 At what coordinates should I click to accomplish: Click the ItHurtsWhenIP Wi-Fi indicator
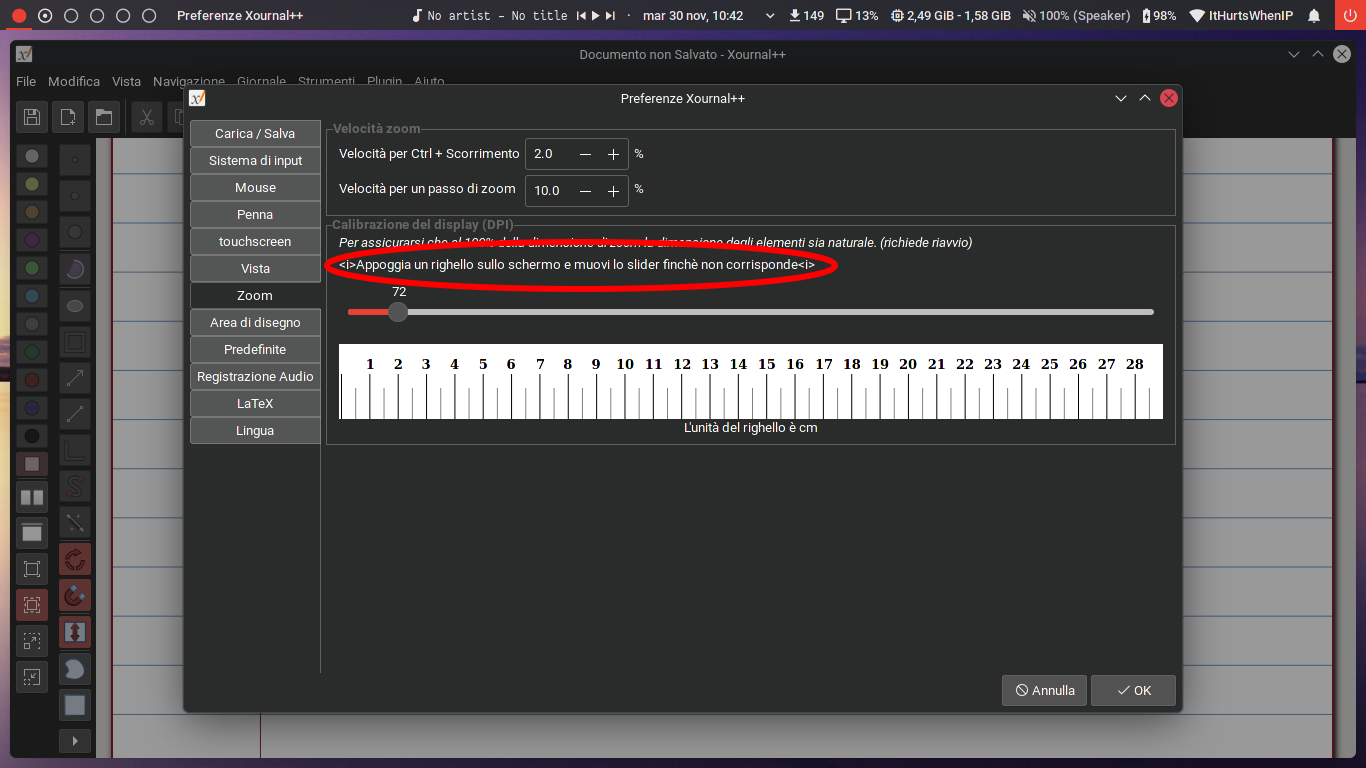(x=1241, y=16)
